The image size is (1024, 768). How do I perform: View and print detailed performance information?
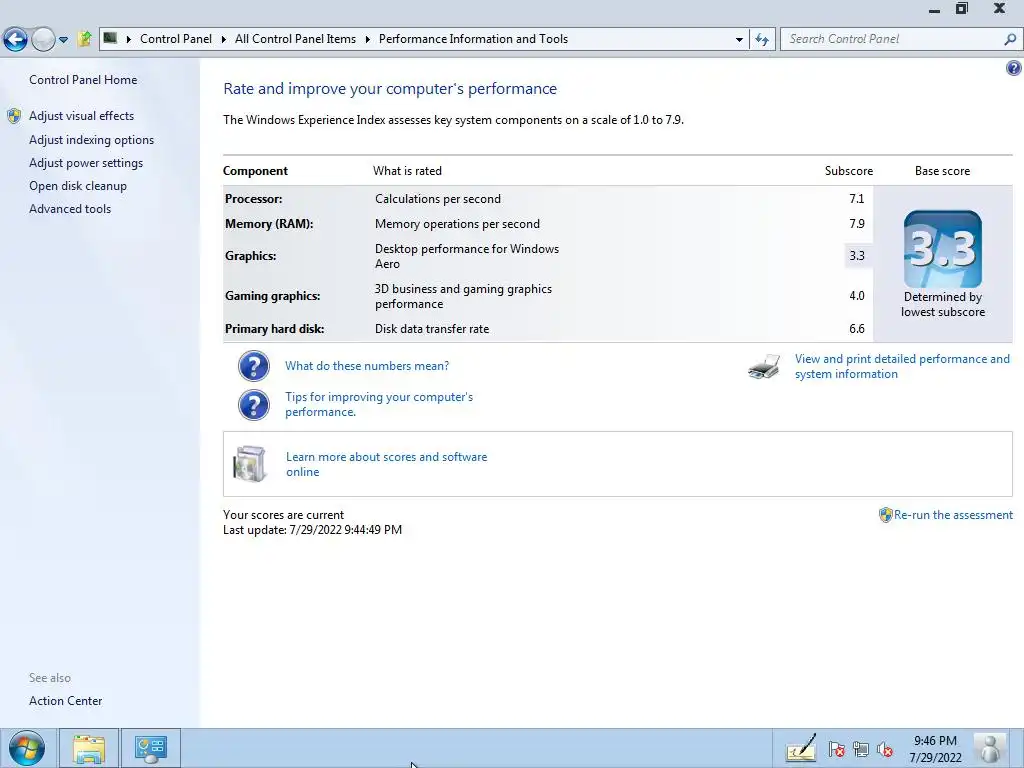pos(902,366)
